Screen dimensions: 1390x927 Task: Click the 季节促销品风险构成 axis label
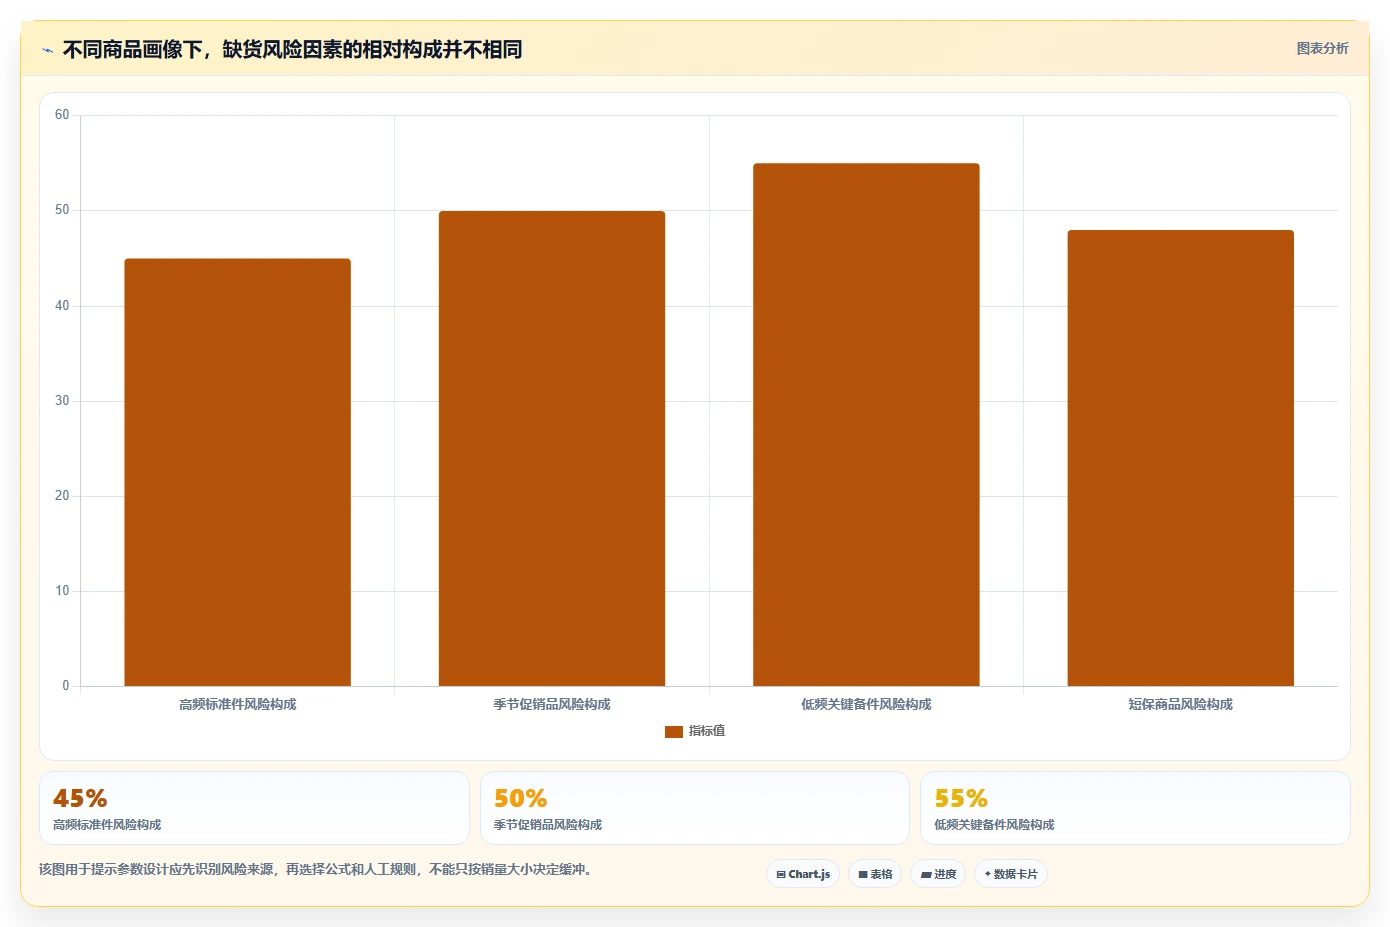coord(552,704)
